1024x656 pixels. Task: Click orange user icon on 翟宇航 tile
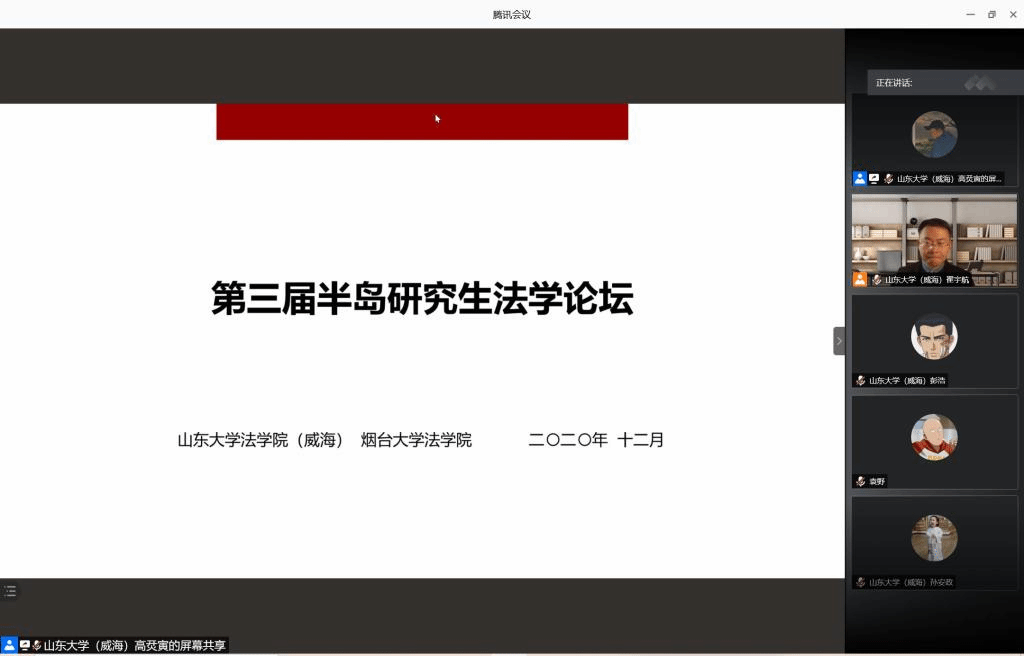click(859, 280)
